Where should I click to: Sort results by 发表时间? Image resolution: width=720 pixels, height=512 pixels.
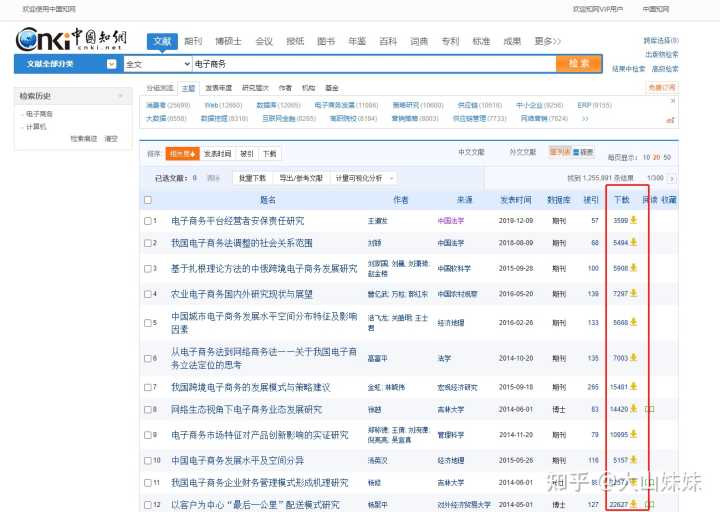pos(218,154)
